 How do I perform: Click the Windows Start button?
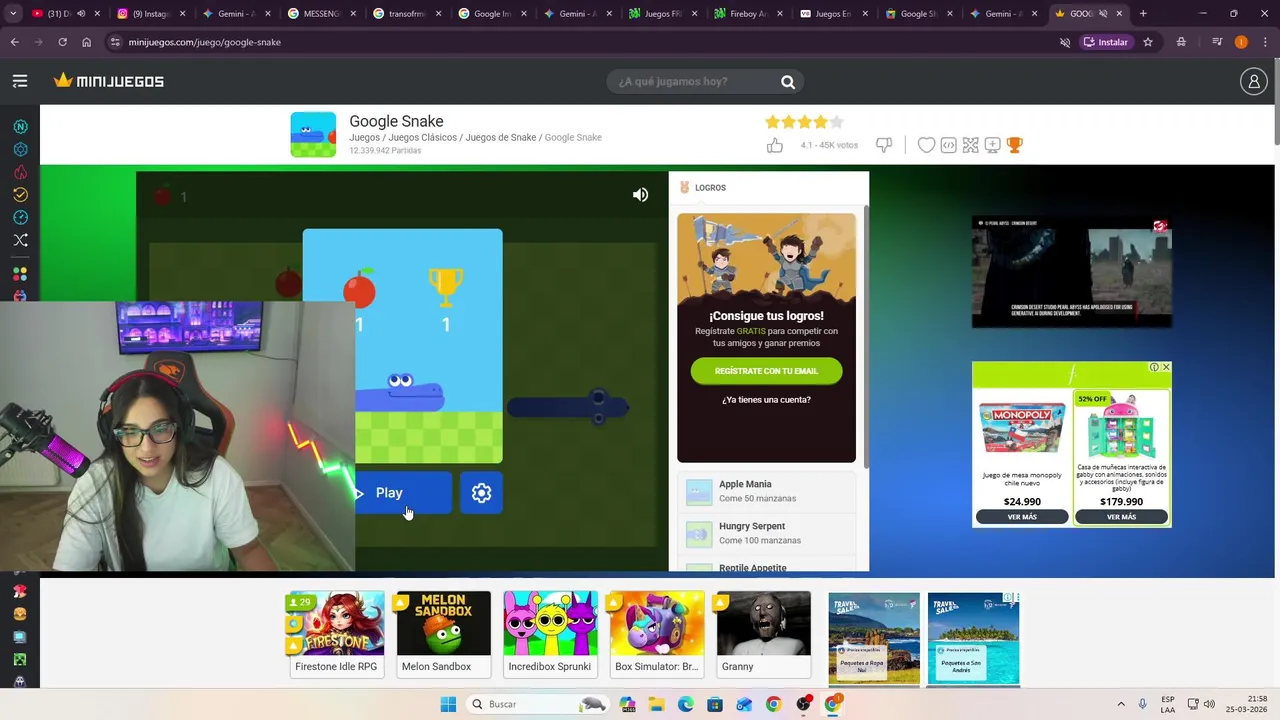448,704
